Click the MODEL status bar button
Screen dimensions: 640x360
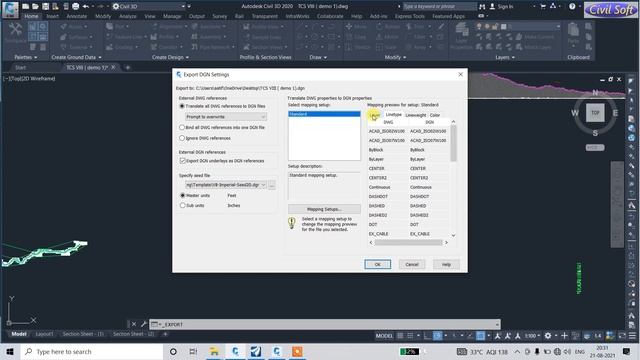coord(384,336)
